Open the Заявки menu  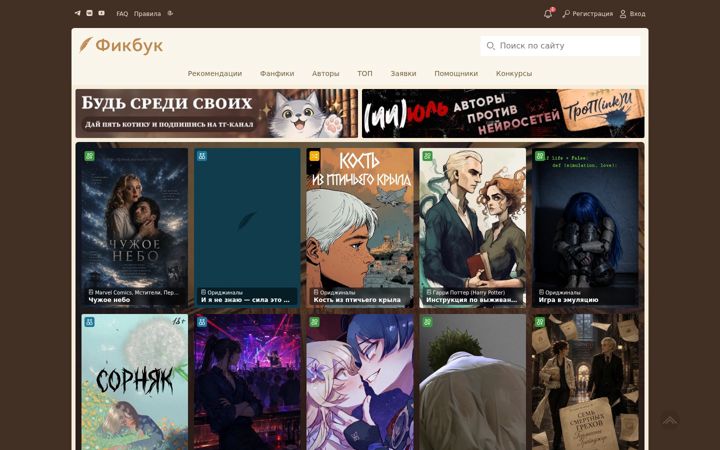click(x=403, y=73)
